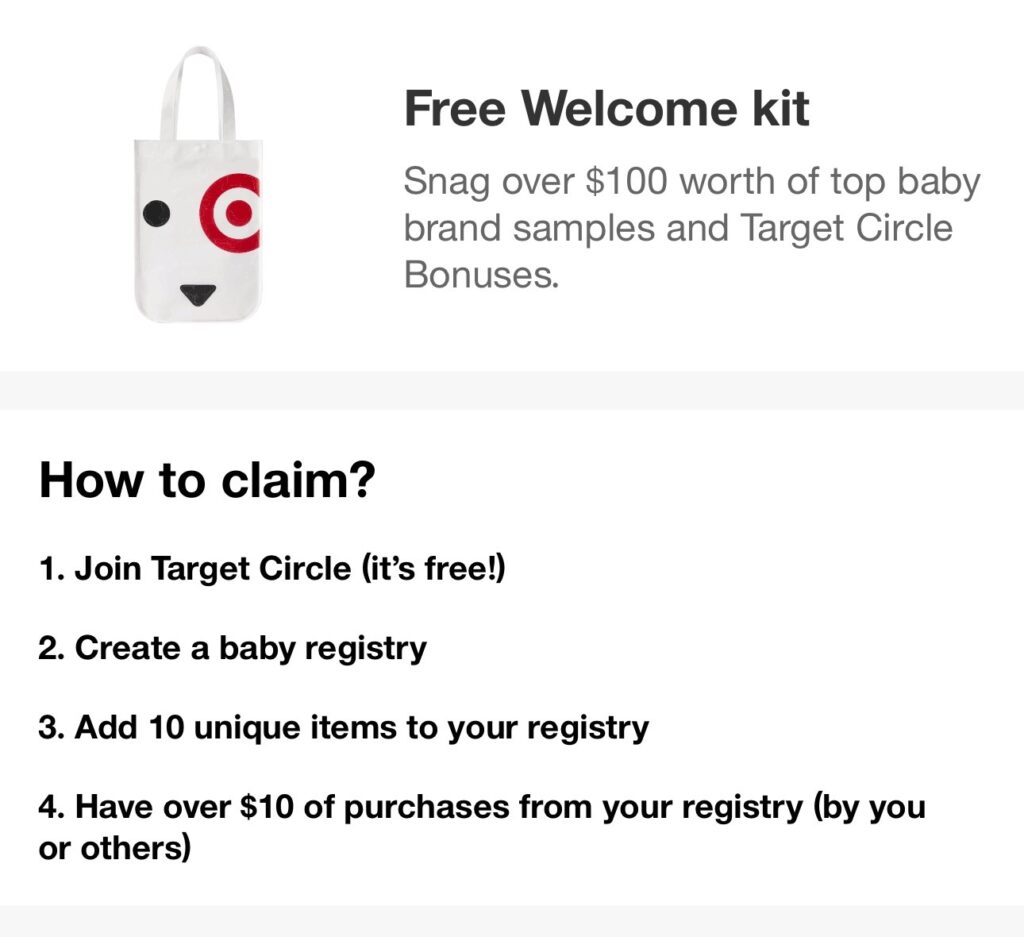The height and width of the screenshot is (937, 1024).
Task: Click step 4 about $10 of purchases
Action: pos(482,827)
